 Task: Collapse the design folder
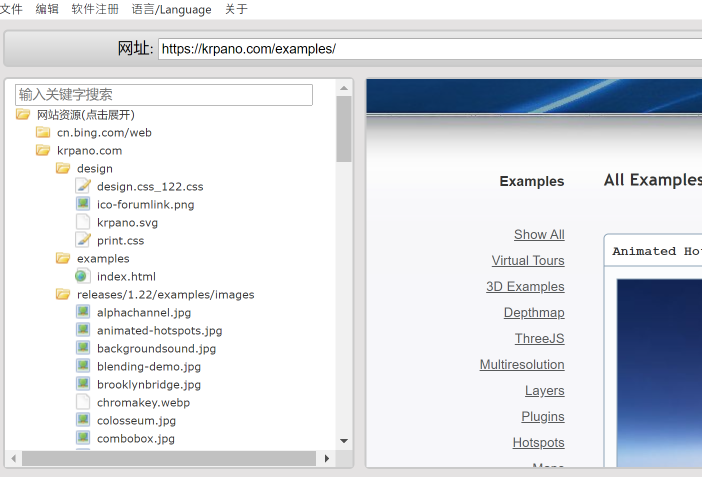(63, 168)
